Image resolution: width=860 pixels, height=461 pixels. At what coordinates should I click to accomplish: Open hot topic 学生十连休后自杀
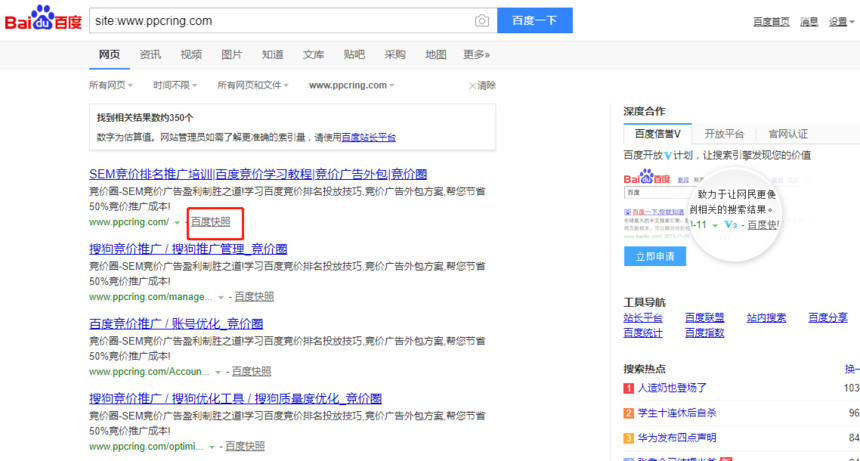pyautogui.click(x=677, y=413)
